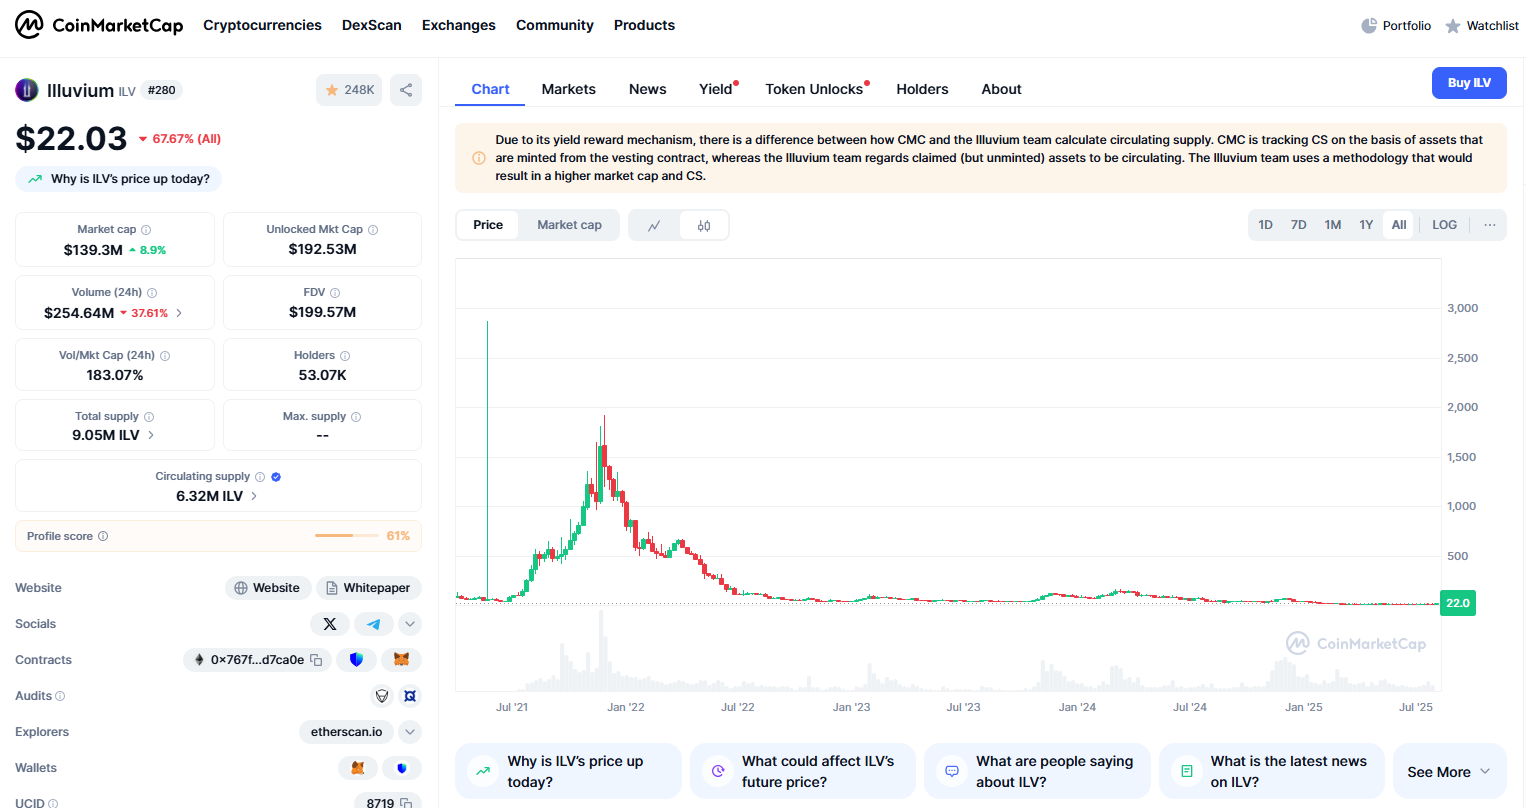This screenshot has height=808, width=1526.
Task: Click the Profile score 61% progress bar
Action: coord(347,536)
